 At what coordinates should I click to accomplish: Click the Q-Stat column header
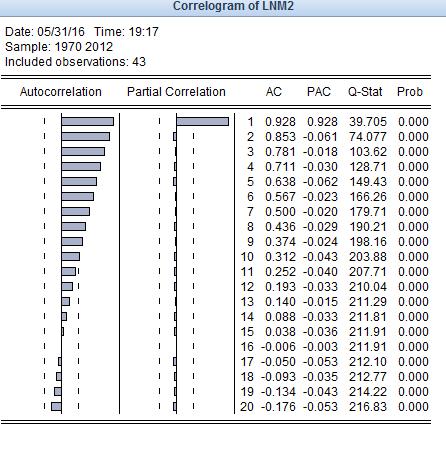pos(365,92)
